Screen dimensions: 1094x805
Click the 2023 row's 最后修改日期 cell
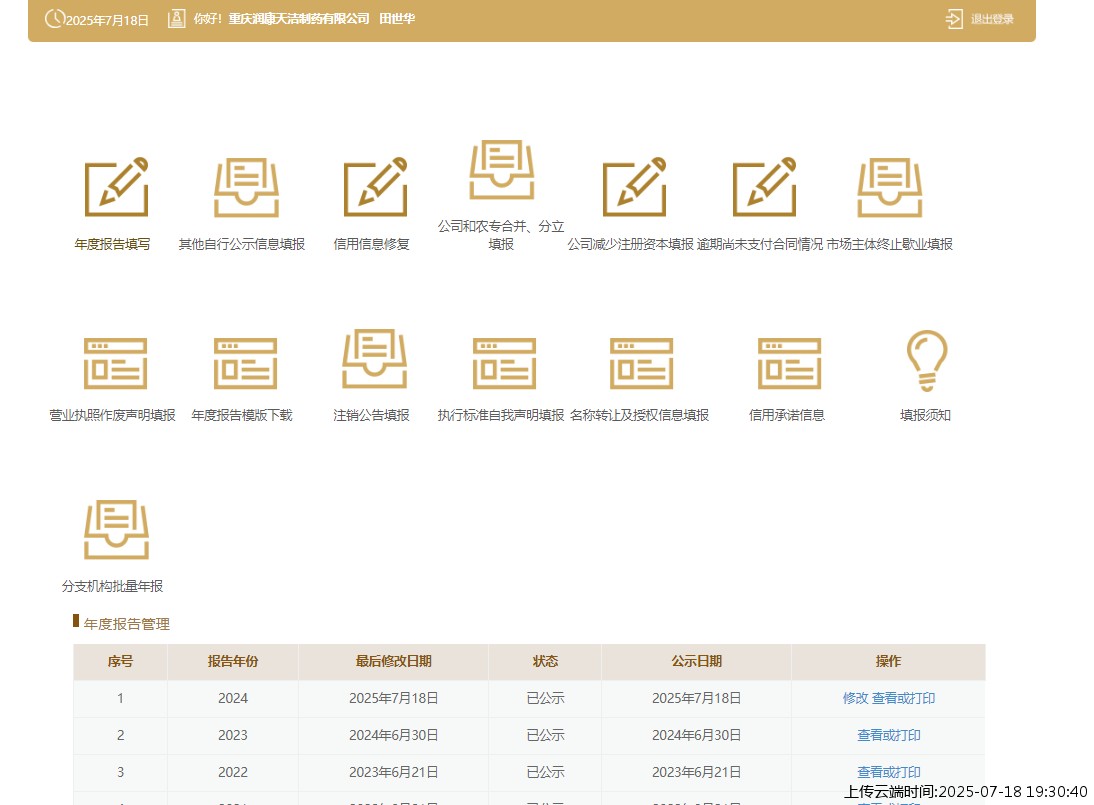[394, 735]
